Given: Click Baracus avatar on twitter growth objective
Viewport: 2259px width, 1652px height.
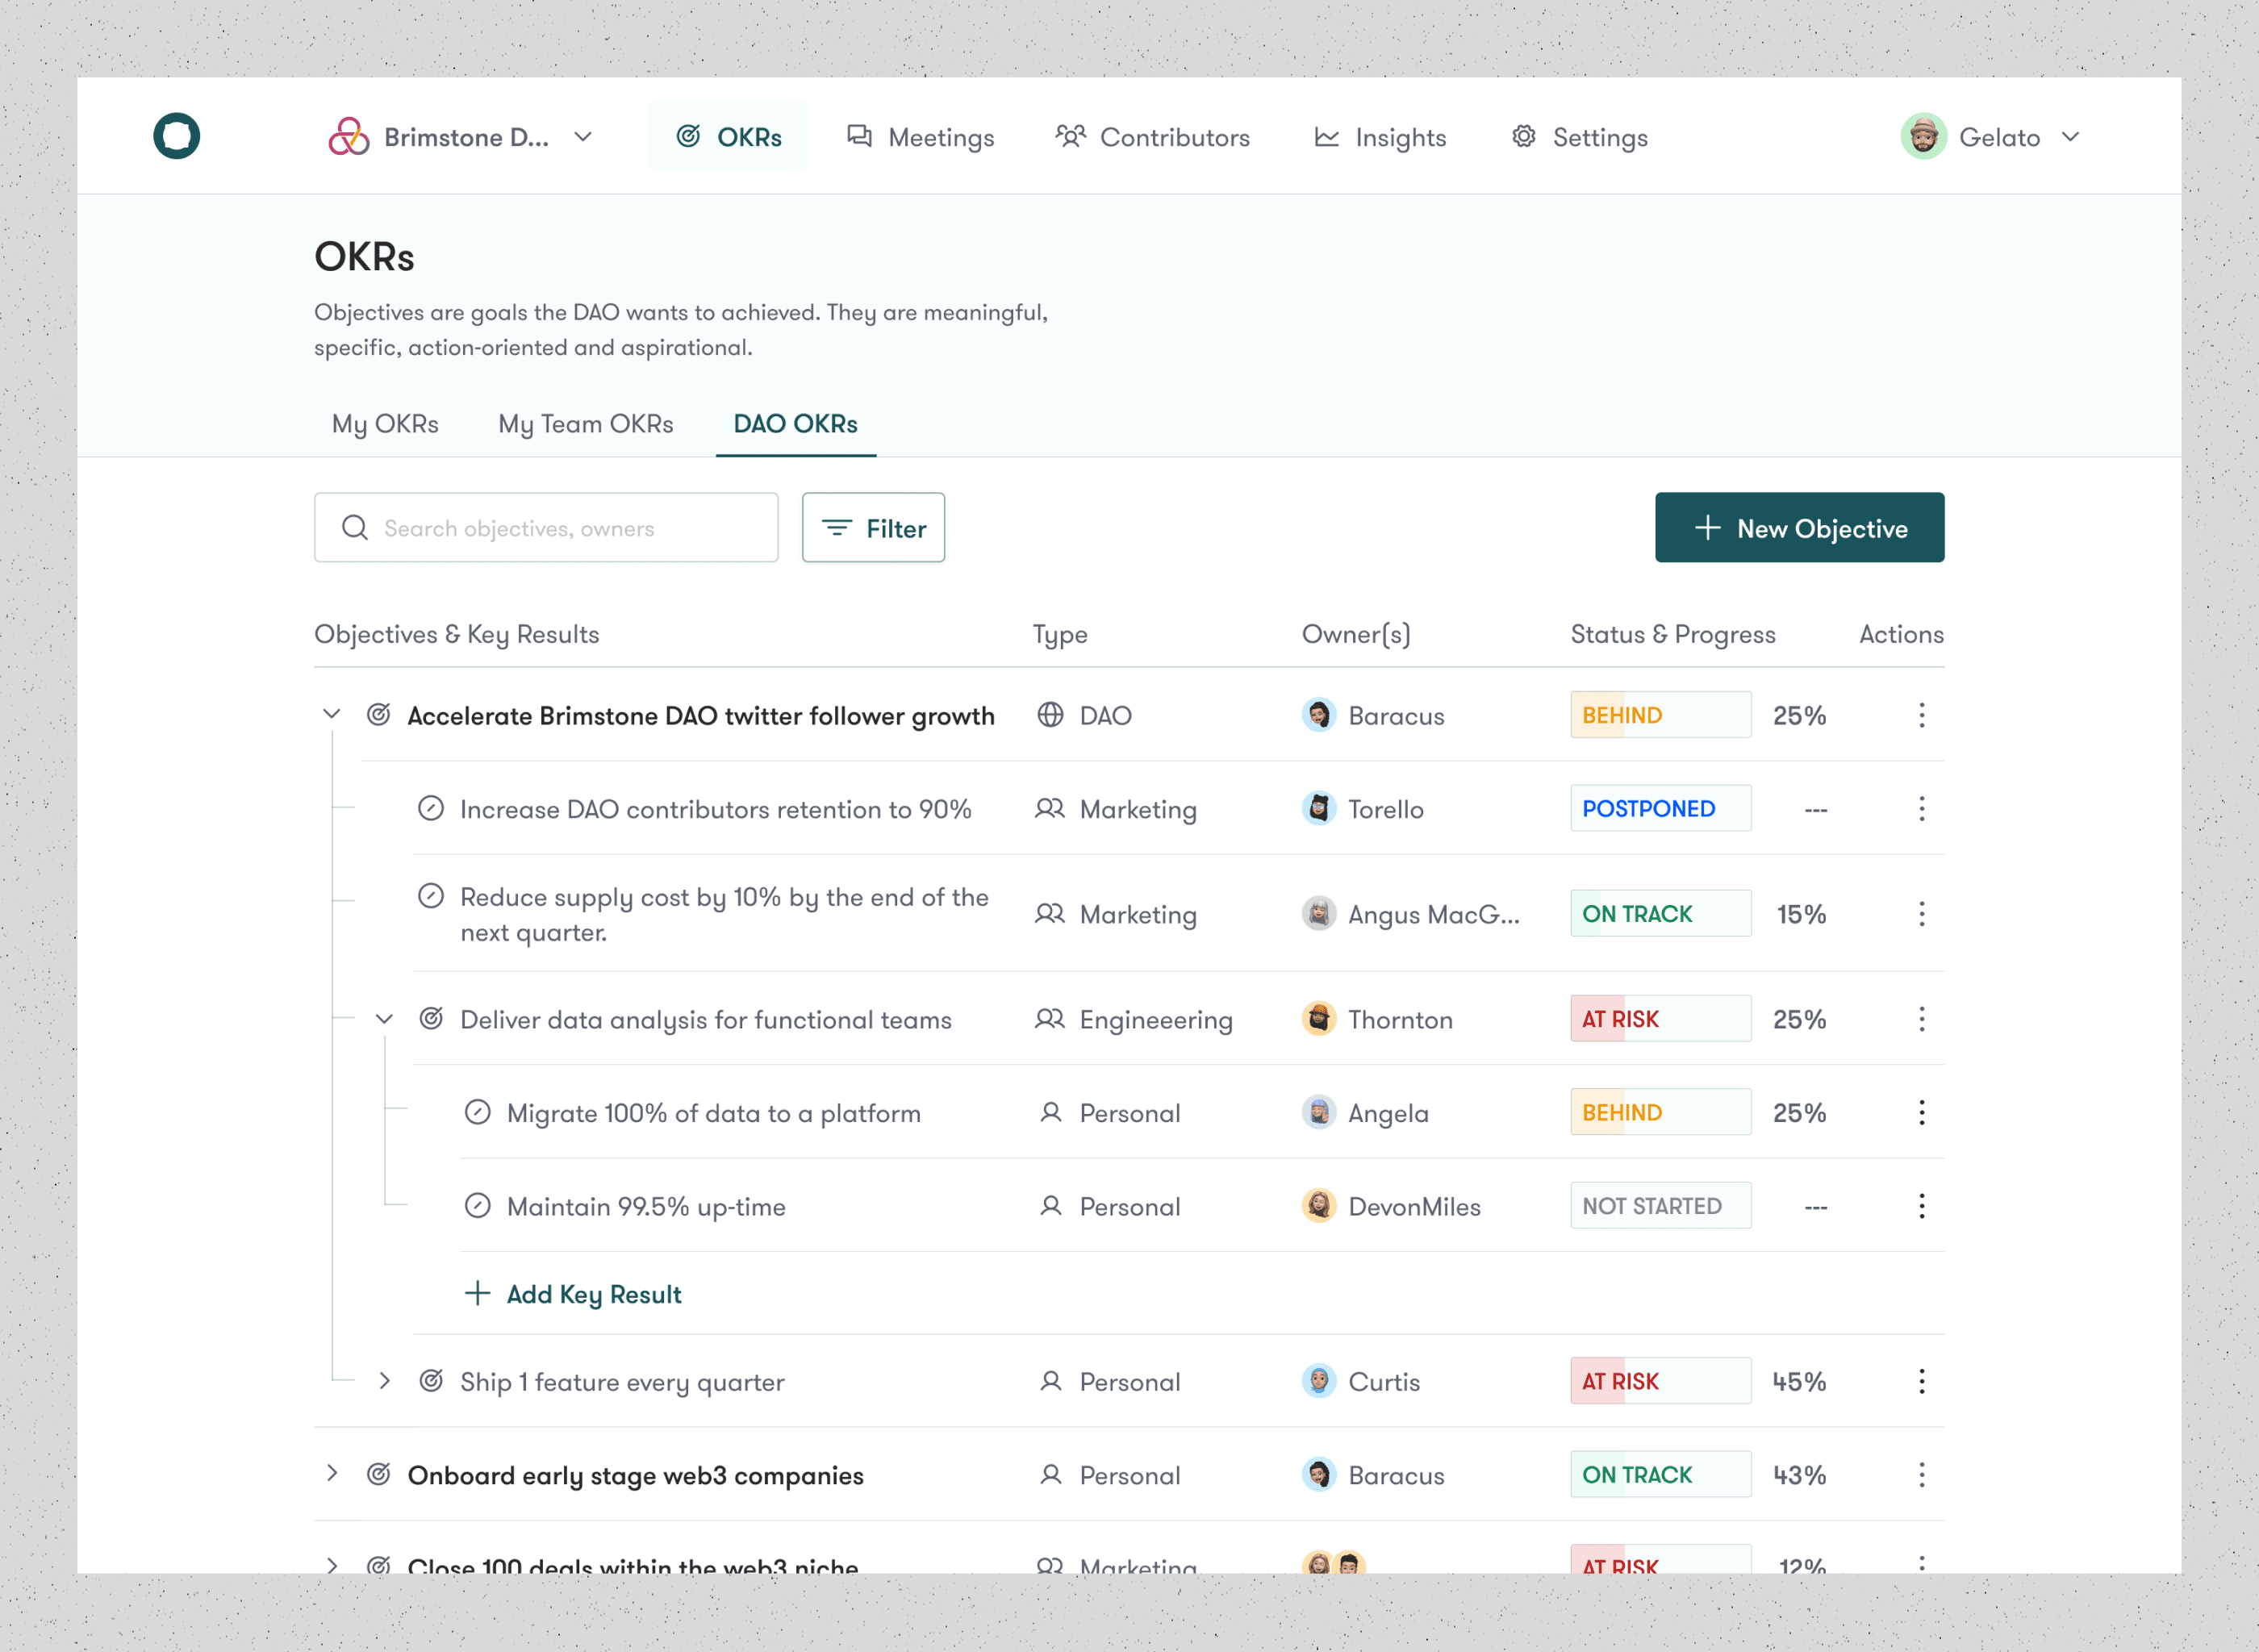Looking at the screenshot, I should pyautogui.click(x=1318, y=715).
